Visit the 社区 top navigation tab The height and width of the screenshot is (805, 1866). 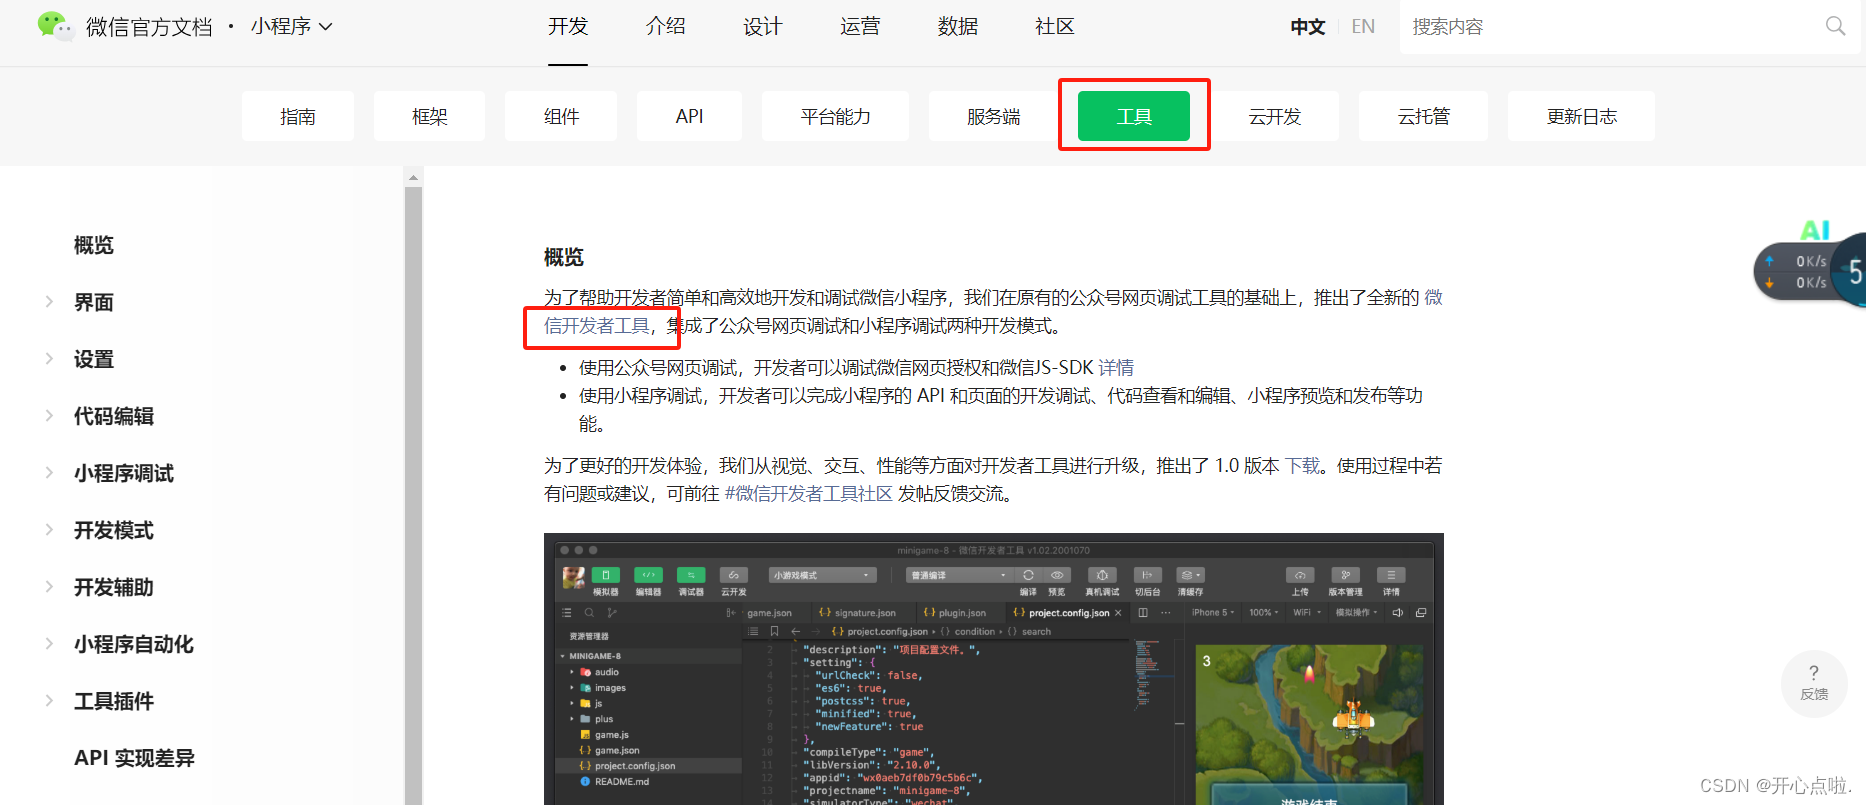(1055, 26)
